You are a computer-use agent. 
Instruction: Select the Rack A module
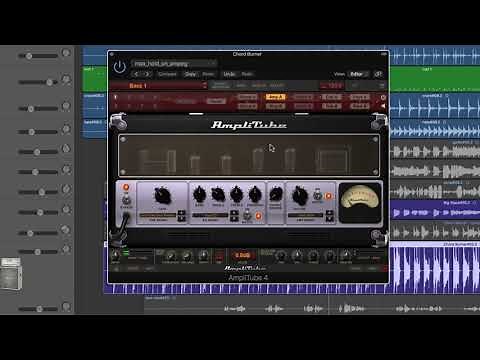point(360,97)
